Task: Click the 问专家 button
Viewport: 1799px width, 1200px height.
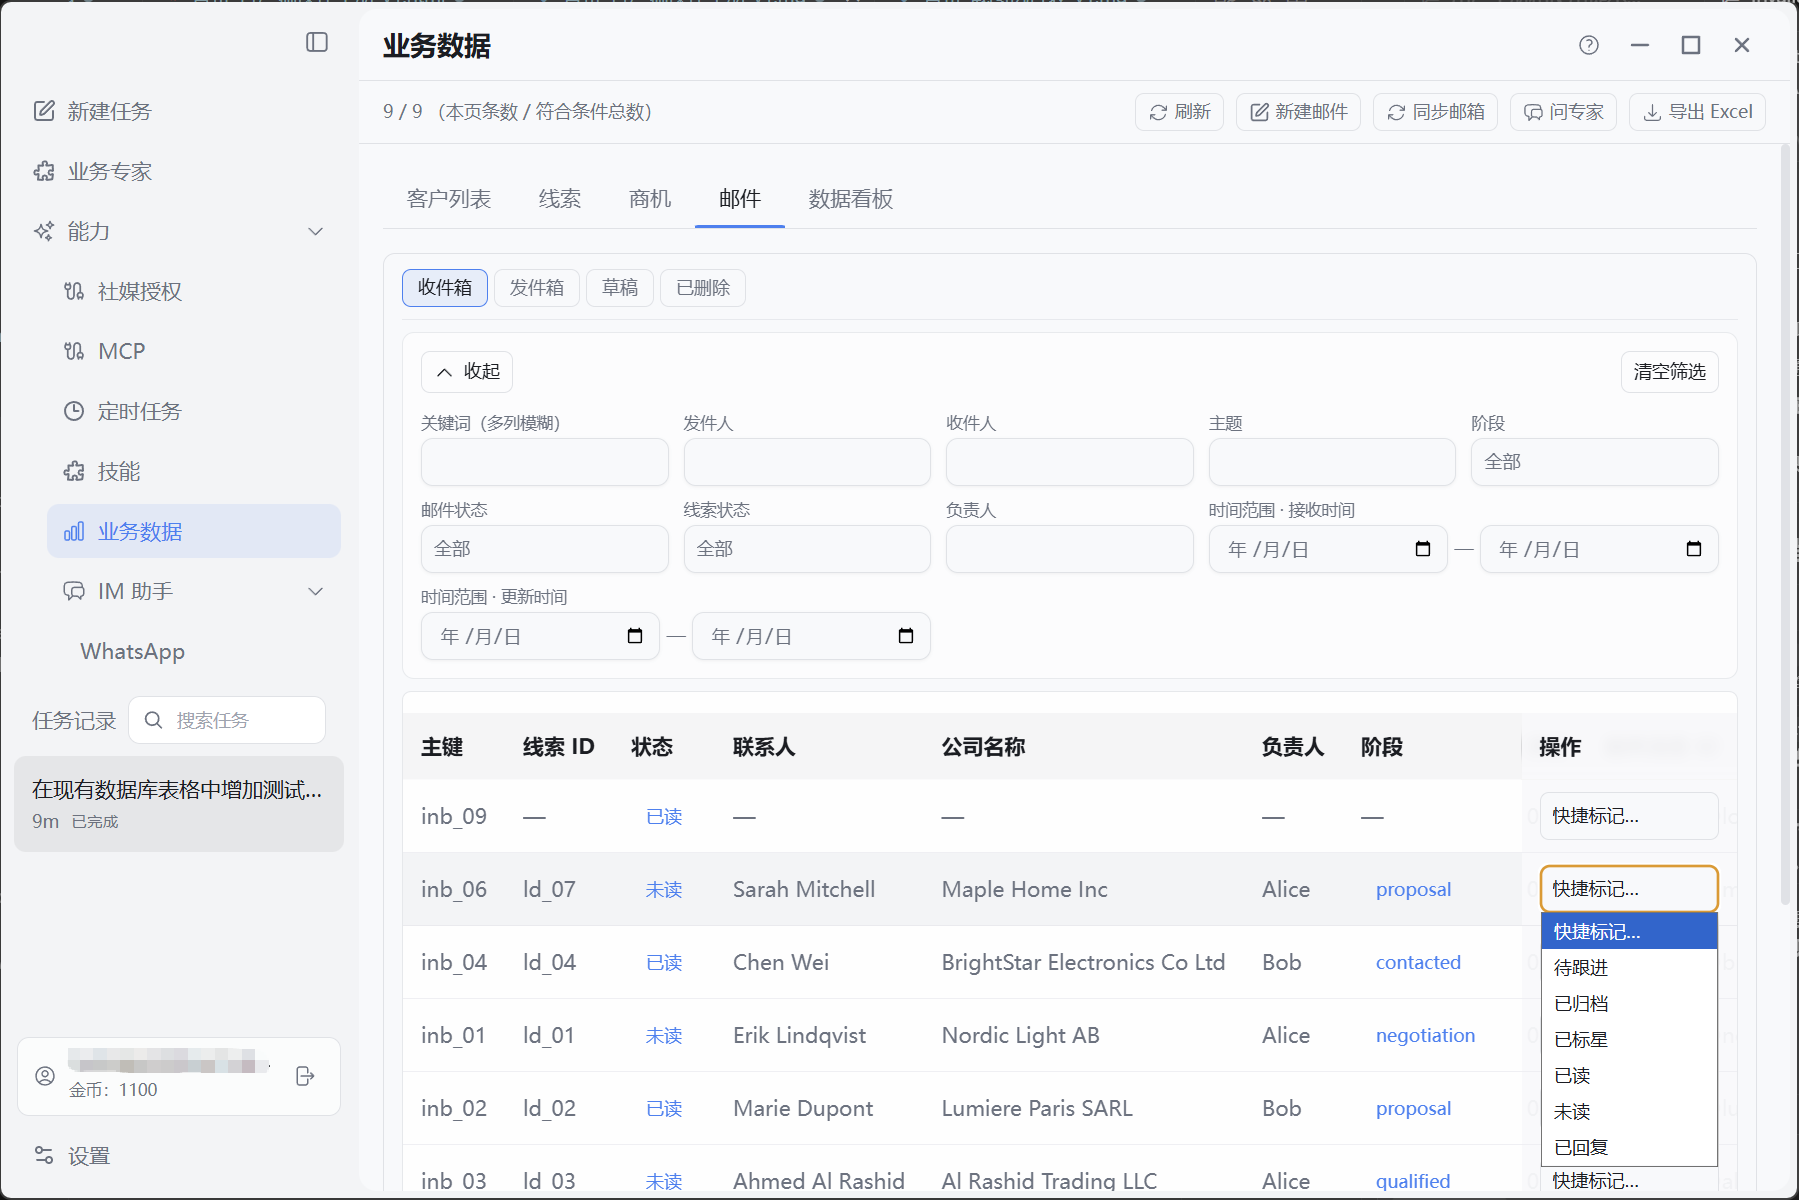Action: coord(1563,112)
